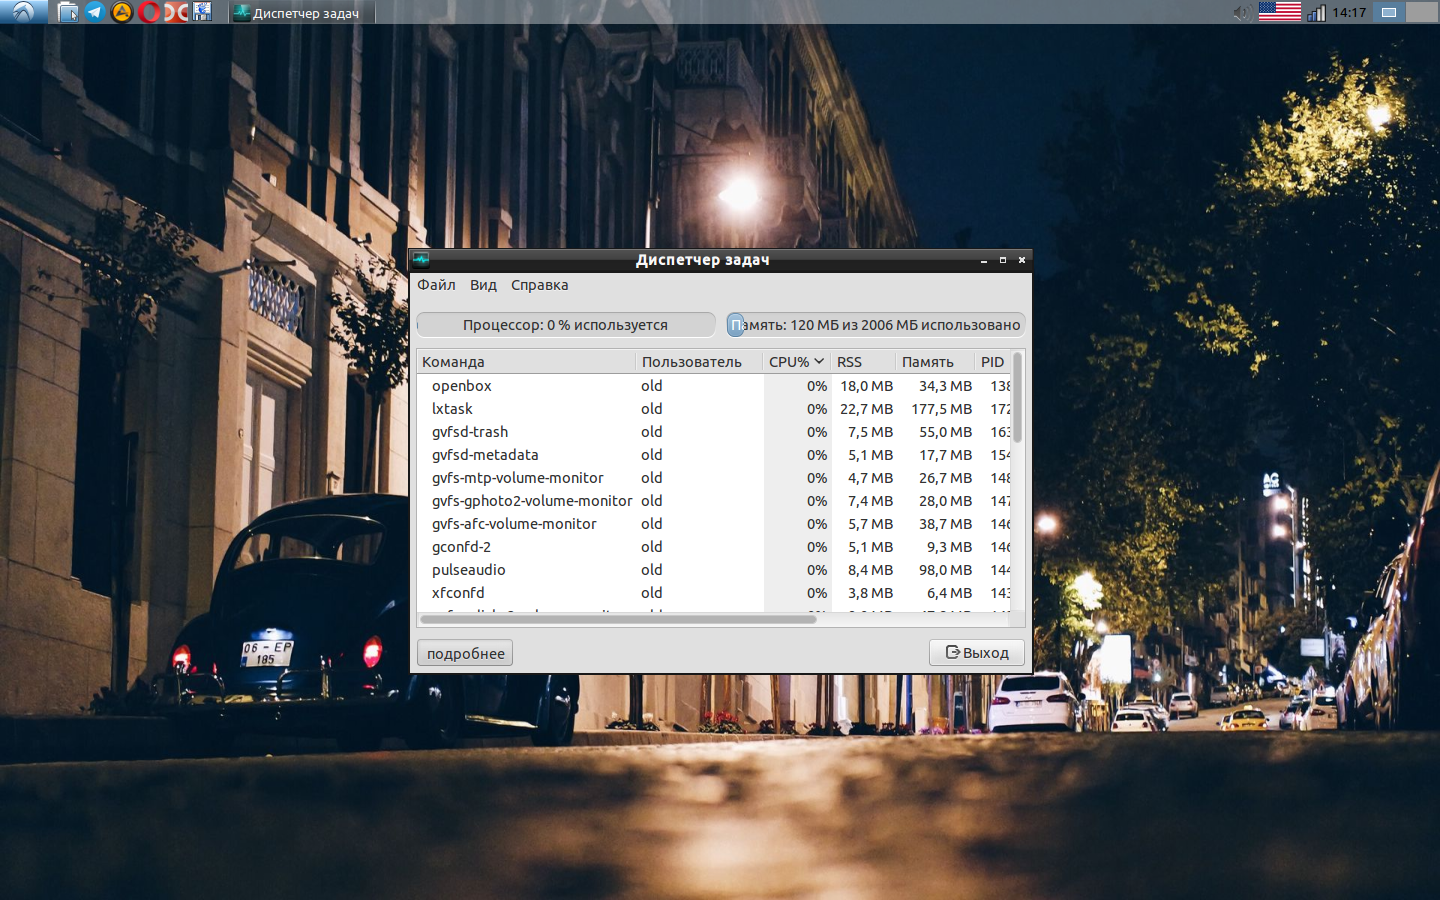Open the Файл menu

tap(435, 285)
